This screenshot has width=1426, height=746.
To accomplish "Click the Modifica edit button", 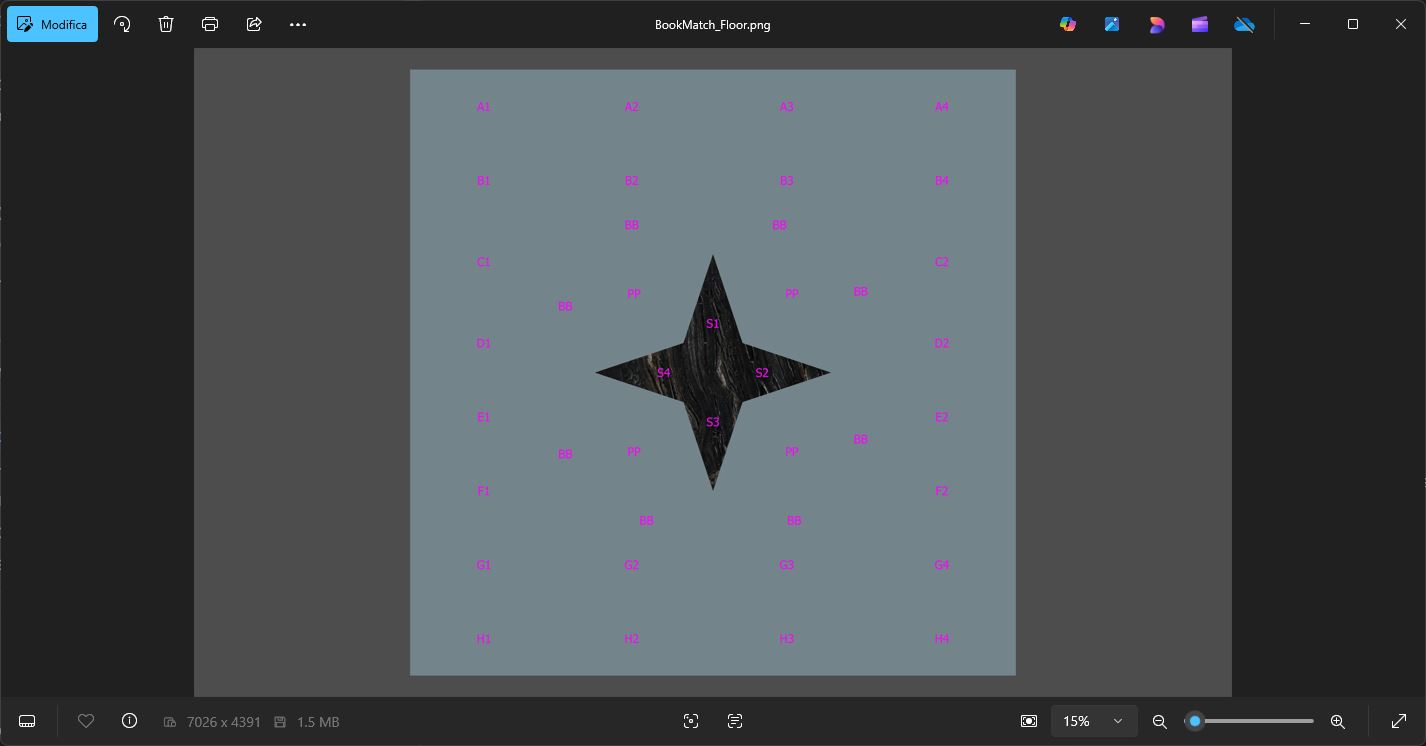I will click(52, 24).
